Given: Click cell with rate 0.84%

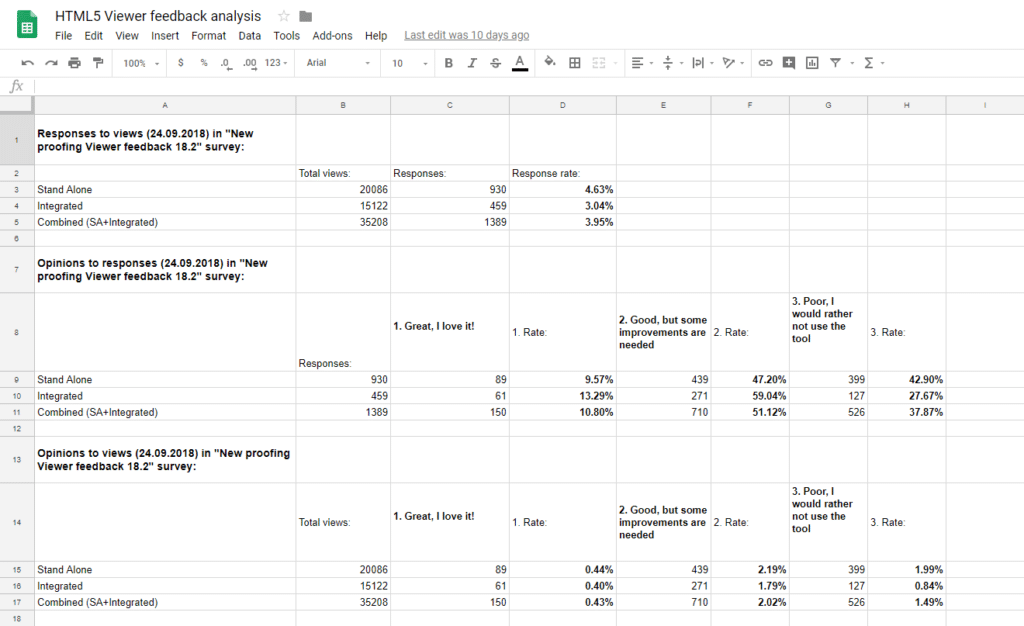Looking at the screenshot, I should 906,586.
